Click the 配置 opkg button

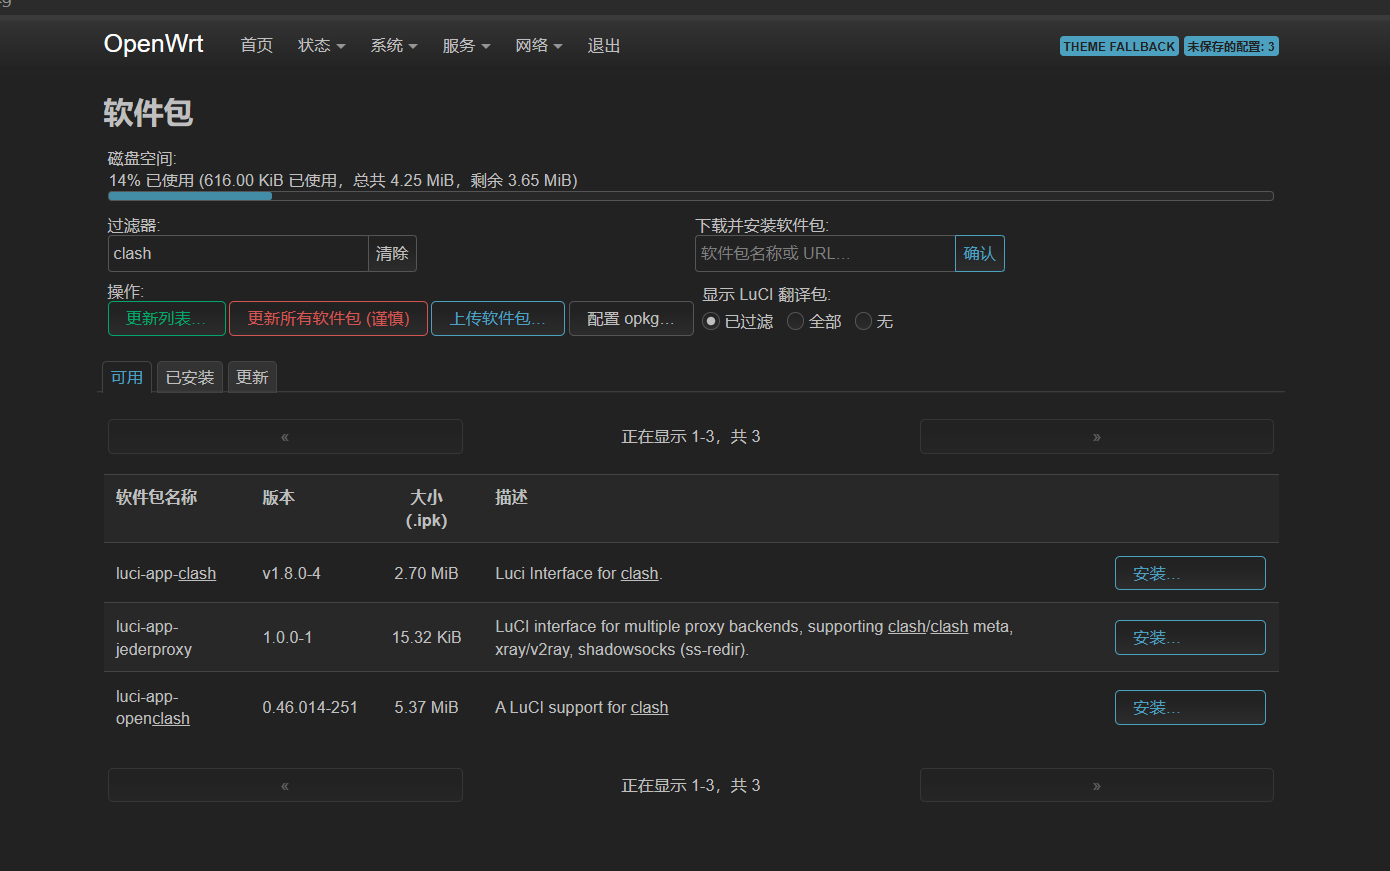tap(630, 319)
